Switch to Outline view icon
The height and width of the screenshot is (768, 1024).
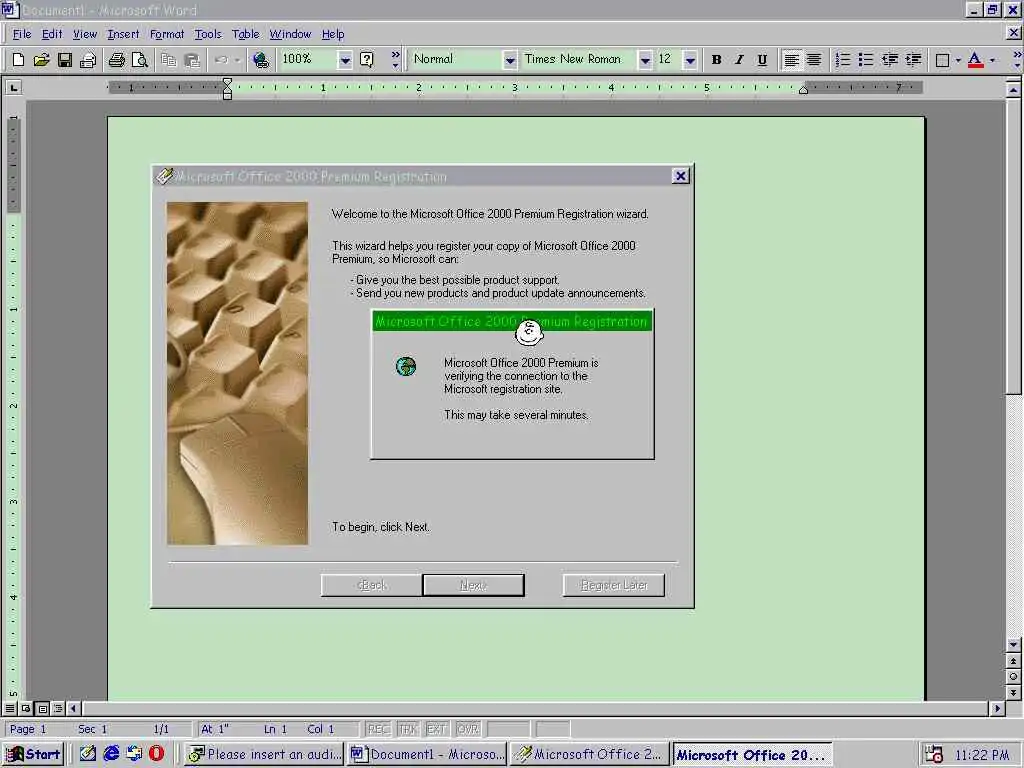coord(58,709)
